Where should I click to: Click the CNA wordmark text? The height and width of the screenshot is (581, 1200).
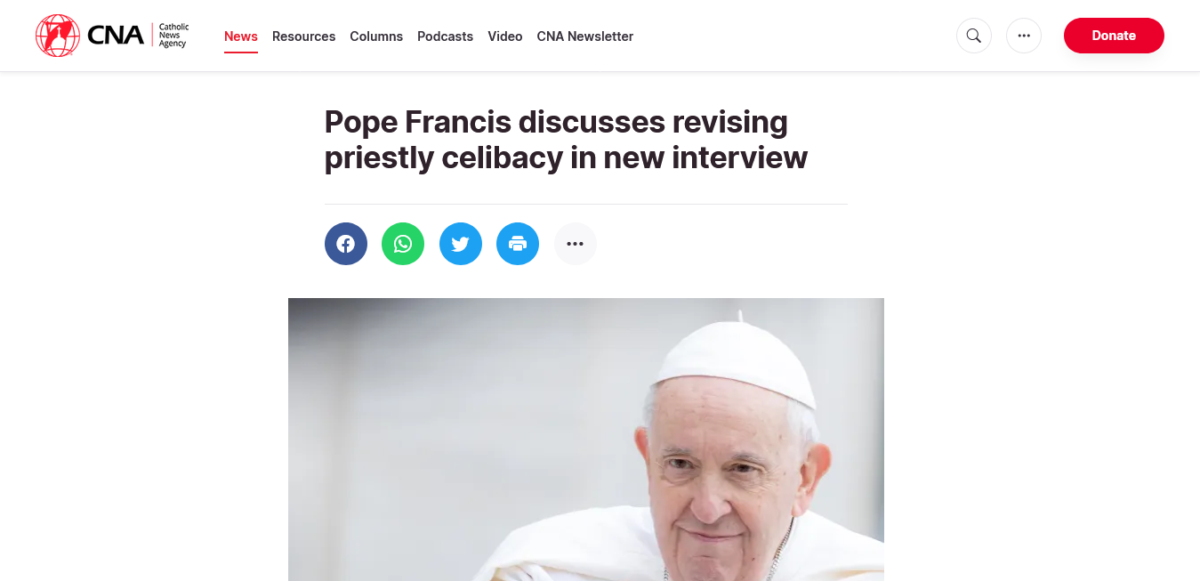tap(116, 36)
